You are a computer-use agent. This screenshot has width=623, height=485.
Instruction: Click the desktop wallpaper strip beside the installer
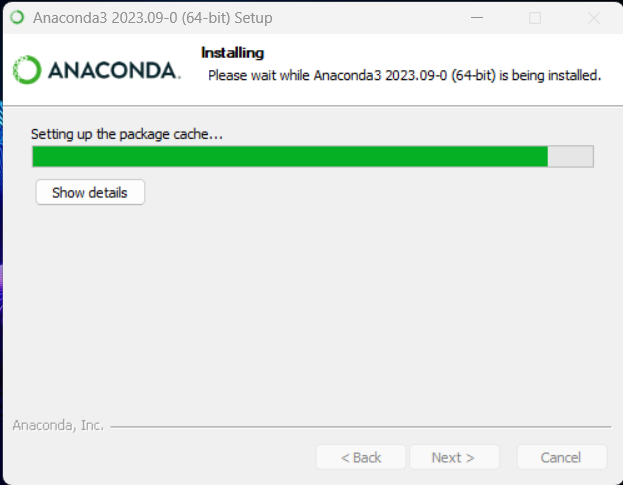[x=1, y=254]
